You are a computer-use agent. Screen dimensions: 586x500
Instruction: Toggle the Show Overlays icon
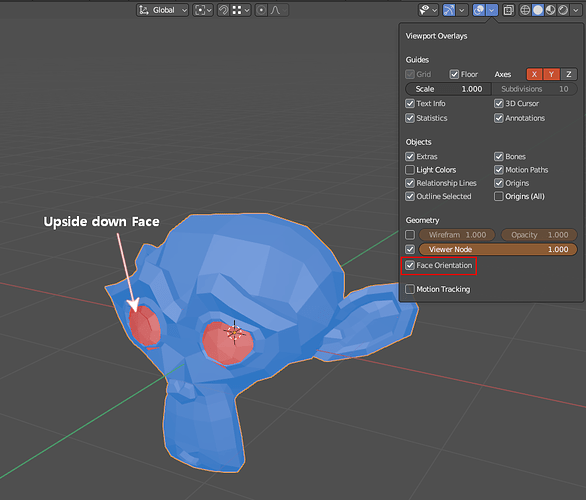(479, 10)
